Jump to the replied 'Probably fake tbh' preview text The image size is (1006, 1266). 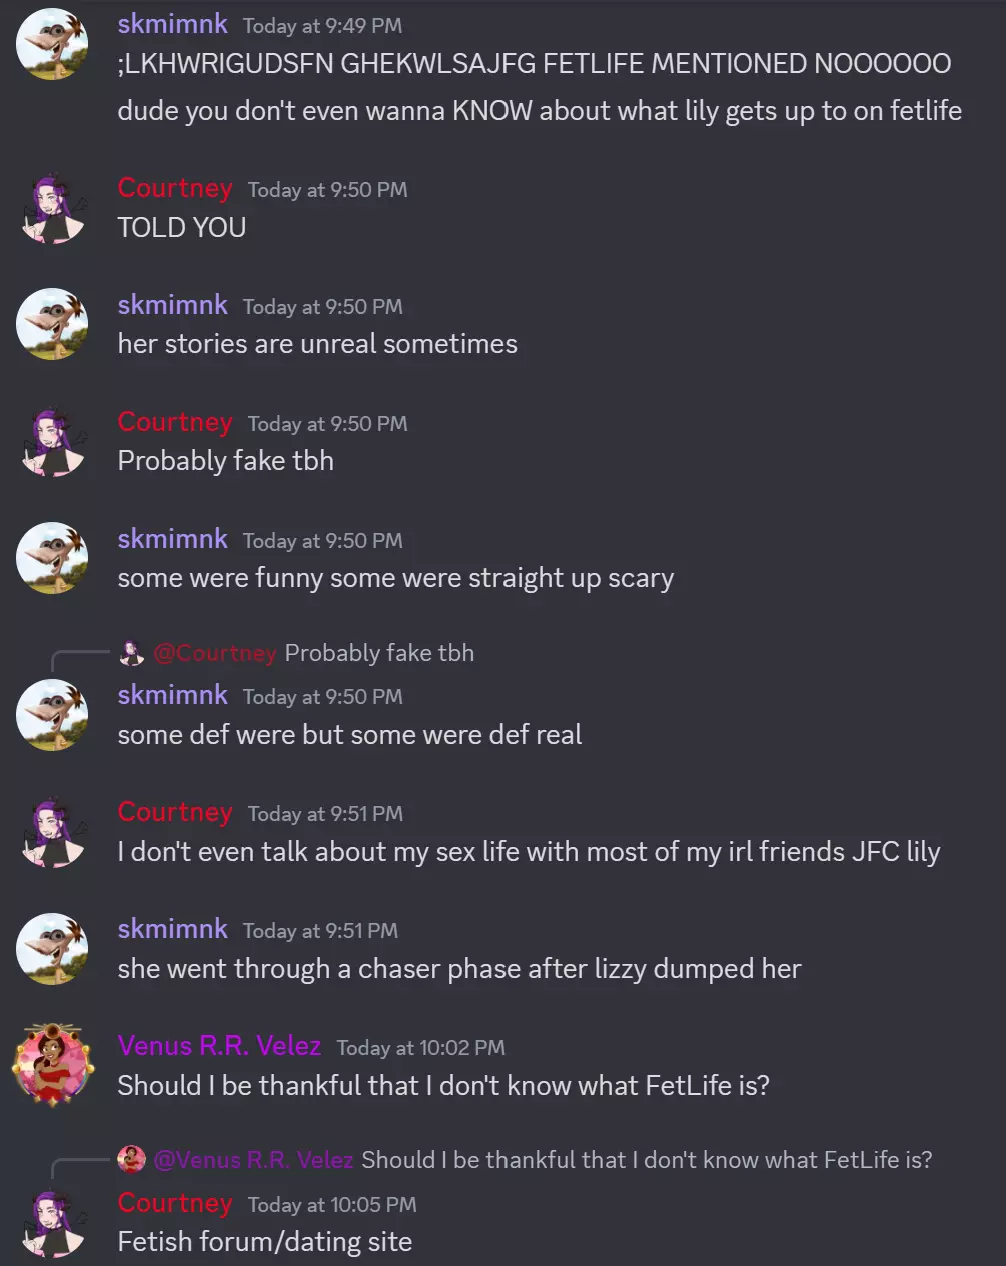(x=379, y=653)
